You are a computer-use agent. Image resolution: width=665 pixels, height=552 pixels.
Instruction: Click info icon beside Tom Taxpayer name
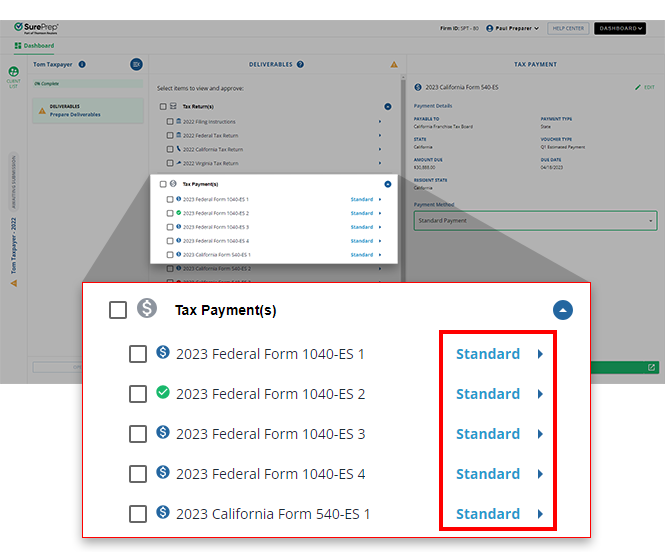point(82,64)
